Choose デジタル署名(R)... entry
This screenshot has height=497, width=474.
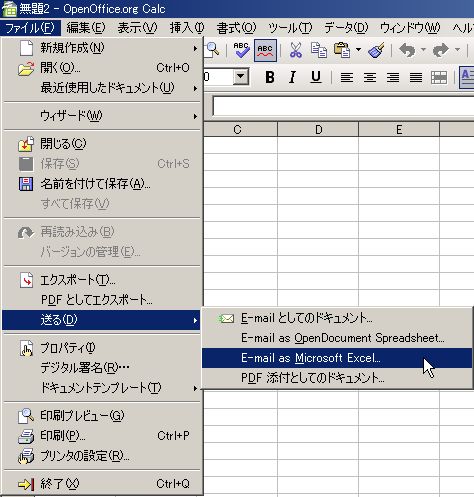(101, 368)
